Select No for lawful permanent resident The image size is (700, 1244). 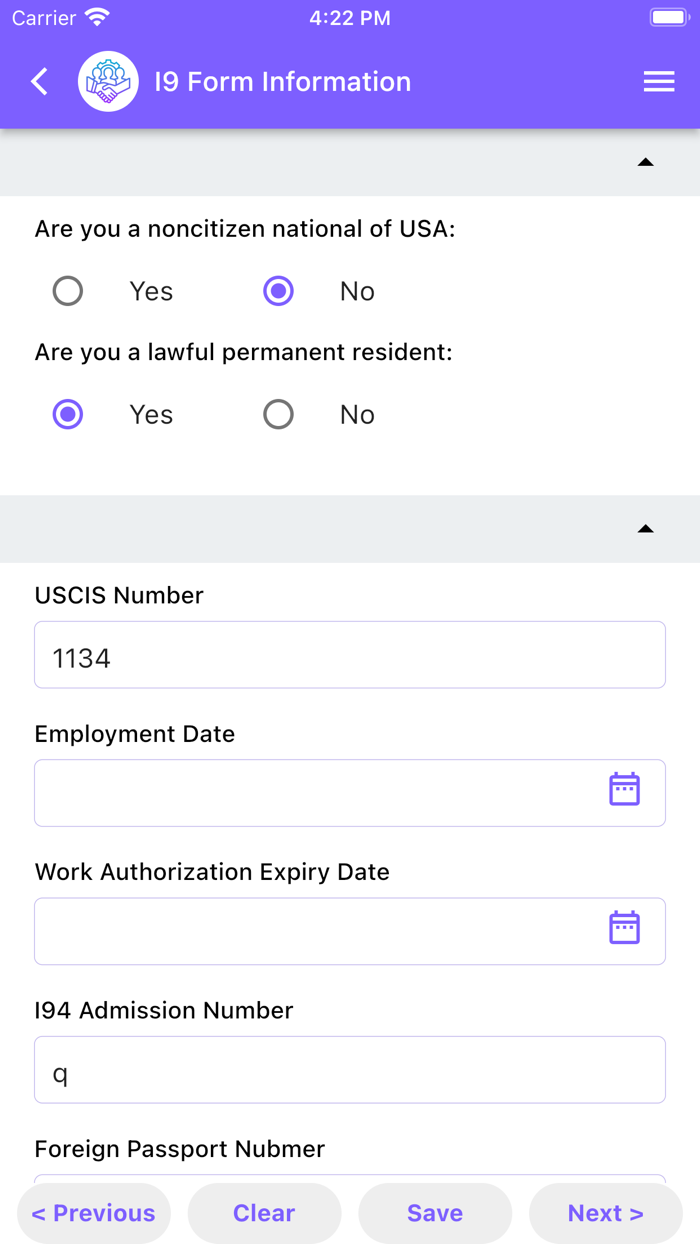coord(278,414)
